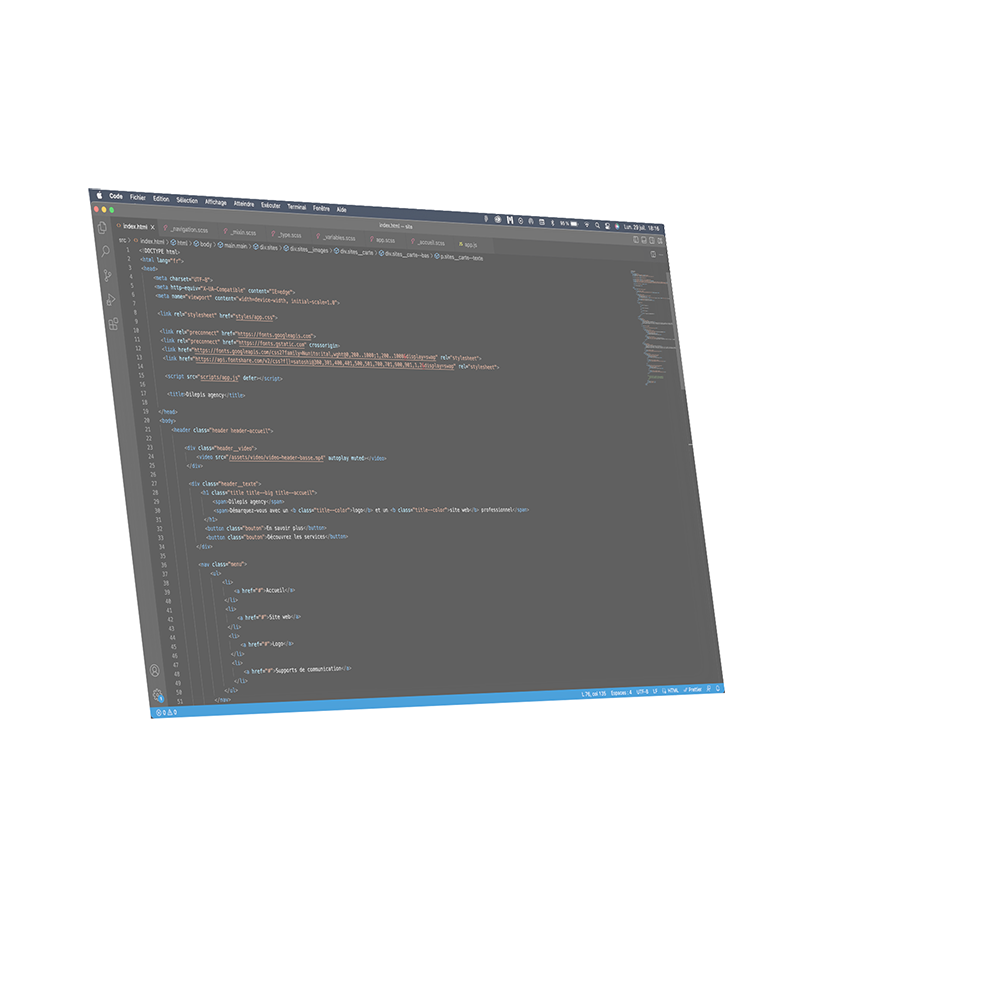Toggle the split editor icon near the tabs
The height and width of the screenshot is (1000, 1000).
point(653,253)
